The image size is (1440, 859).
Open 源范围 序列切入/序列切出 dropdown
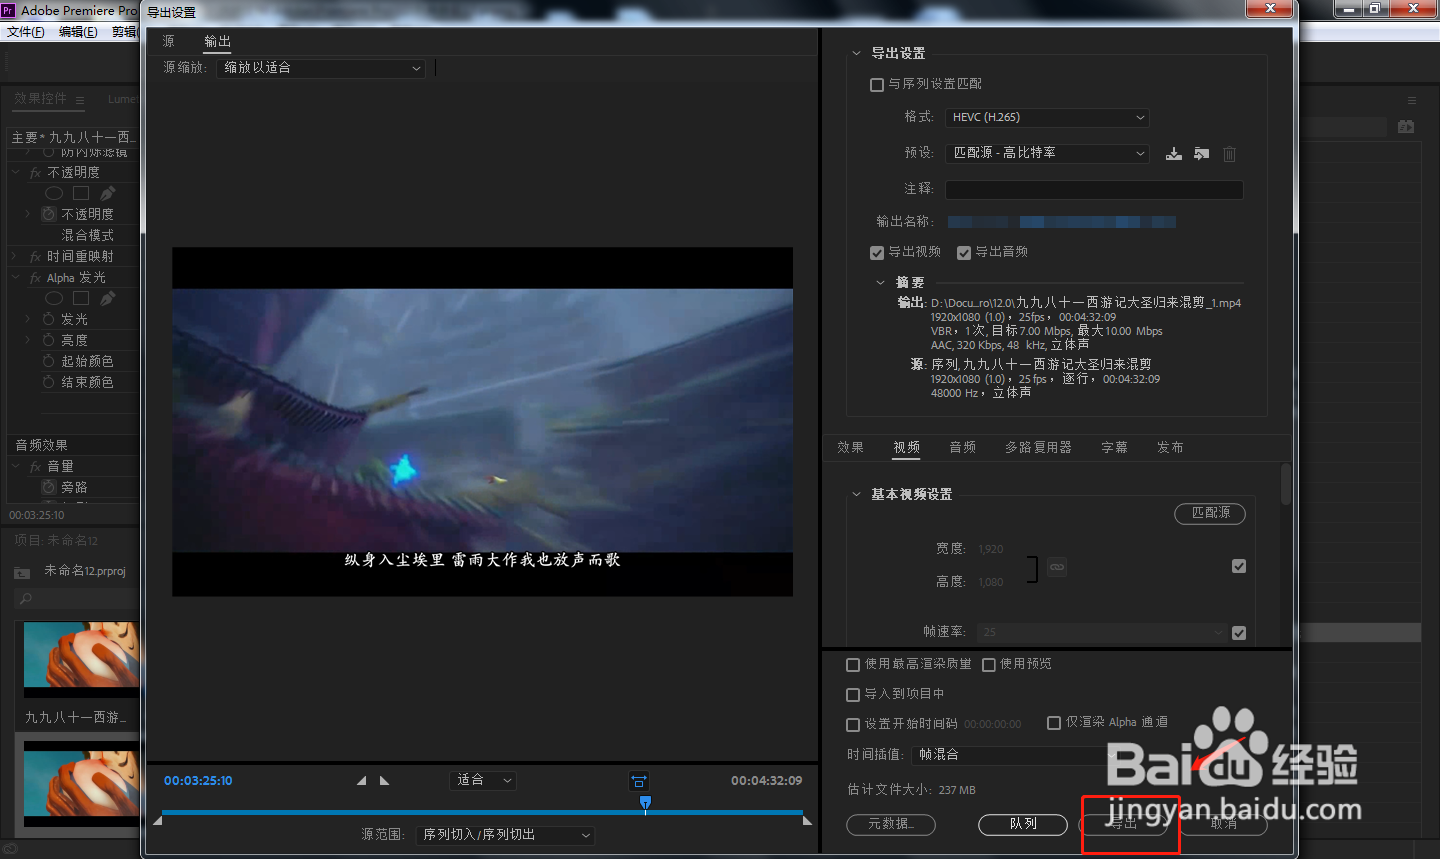tap(506, 835)
